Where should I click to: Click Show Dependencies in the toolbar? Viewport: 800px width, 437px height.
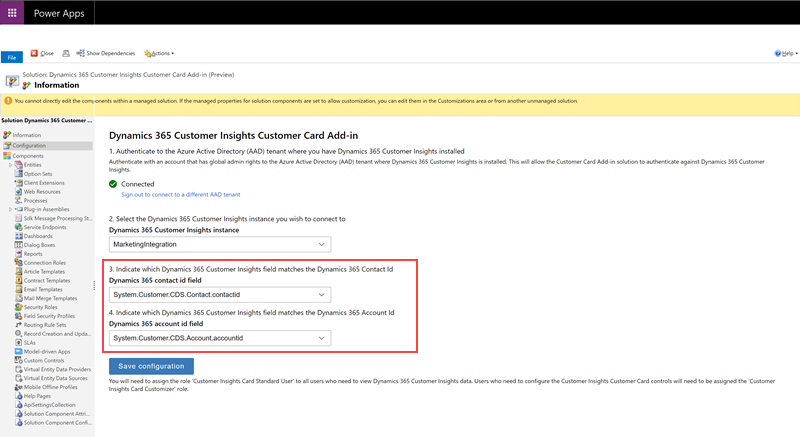click(x=106, y=53)
